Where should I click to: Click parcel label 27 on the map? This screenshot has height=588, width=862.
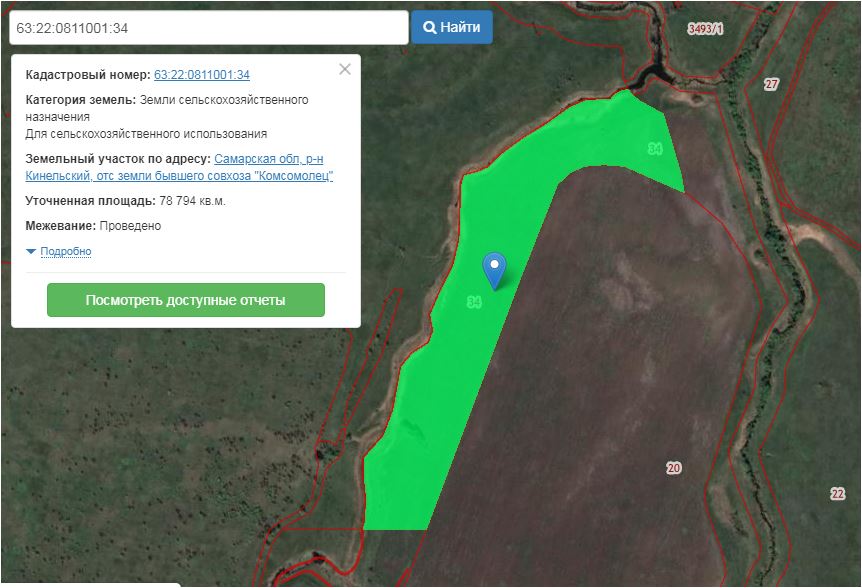770,84
